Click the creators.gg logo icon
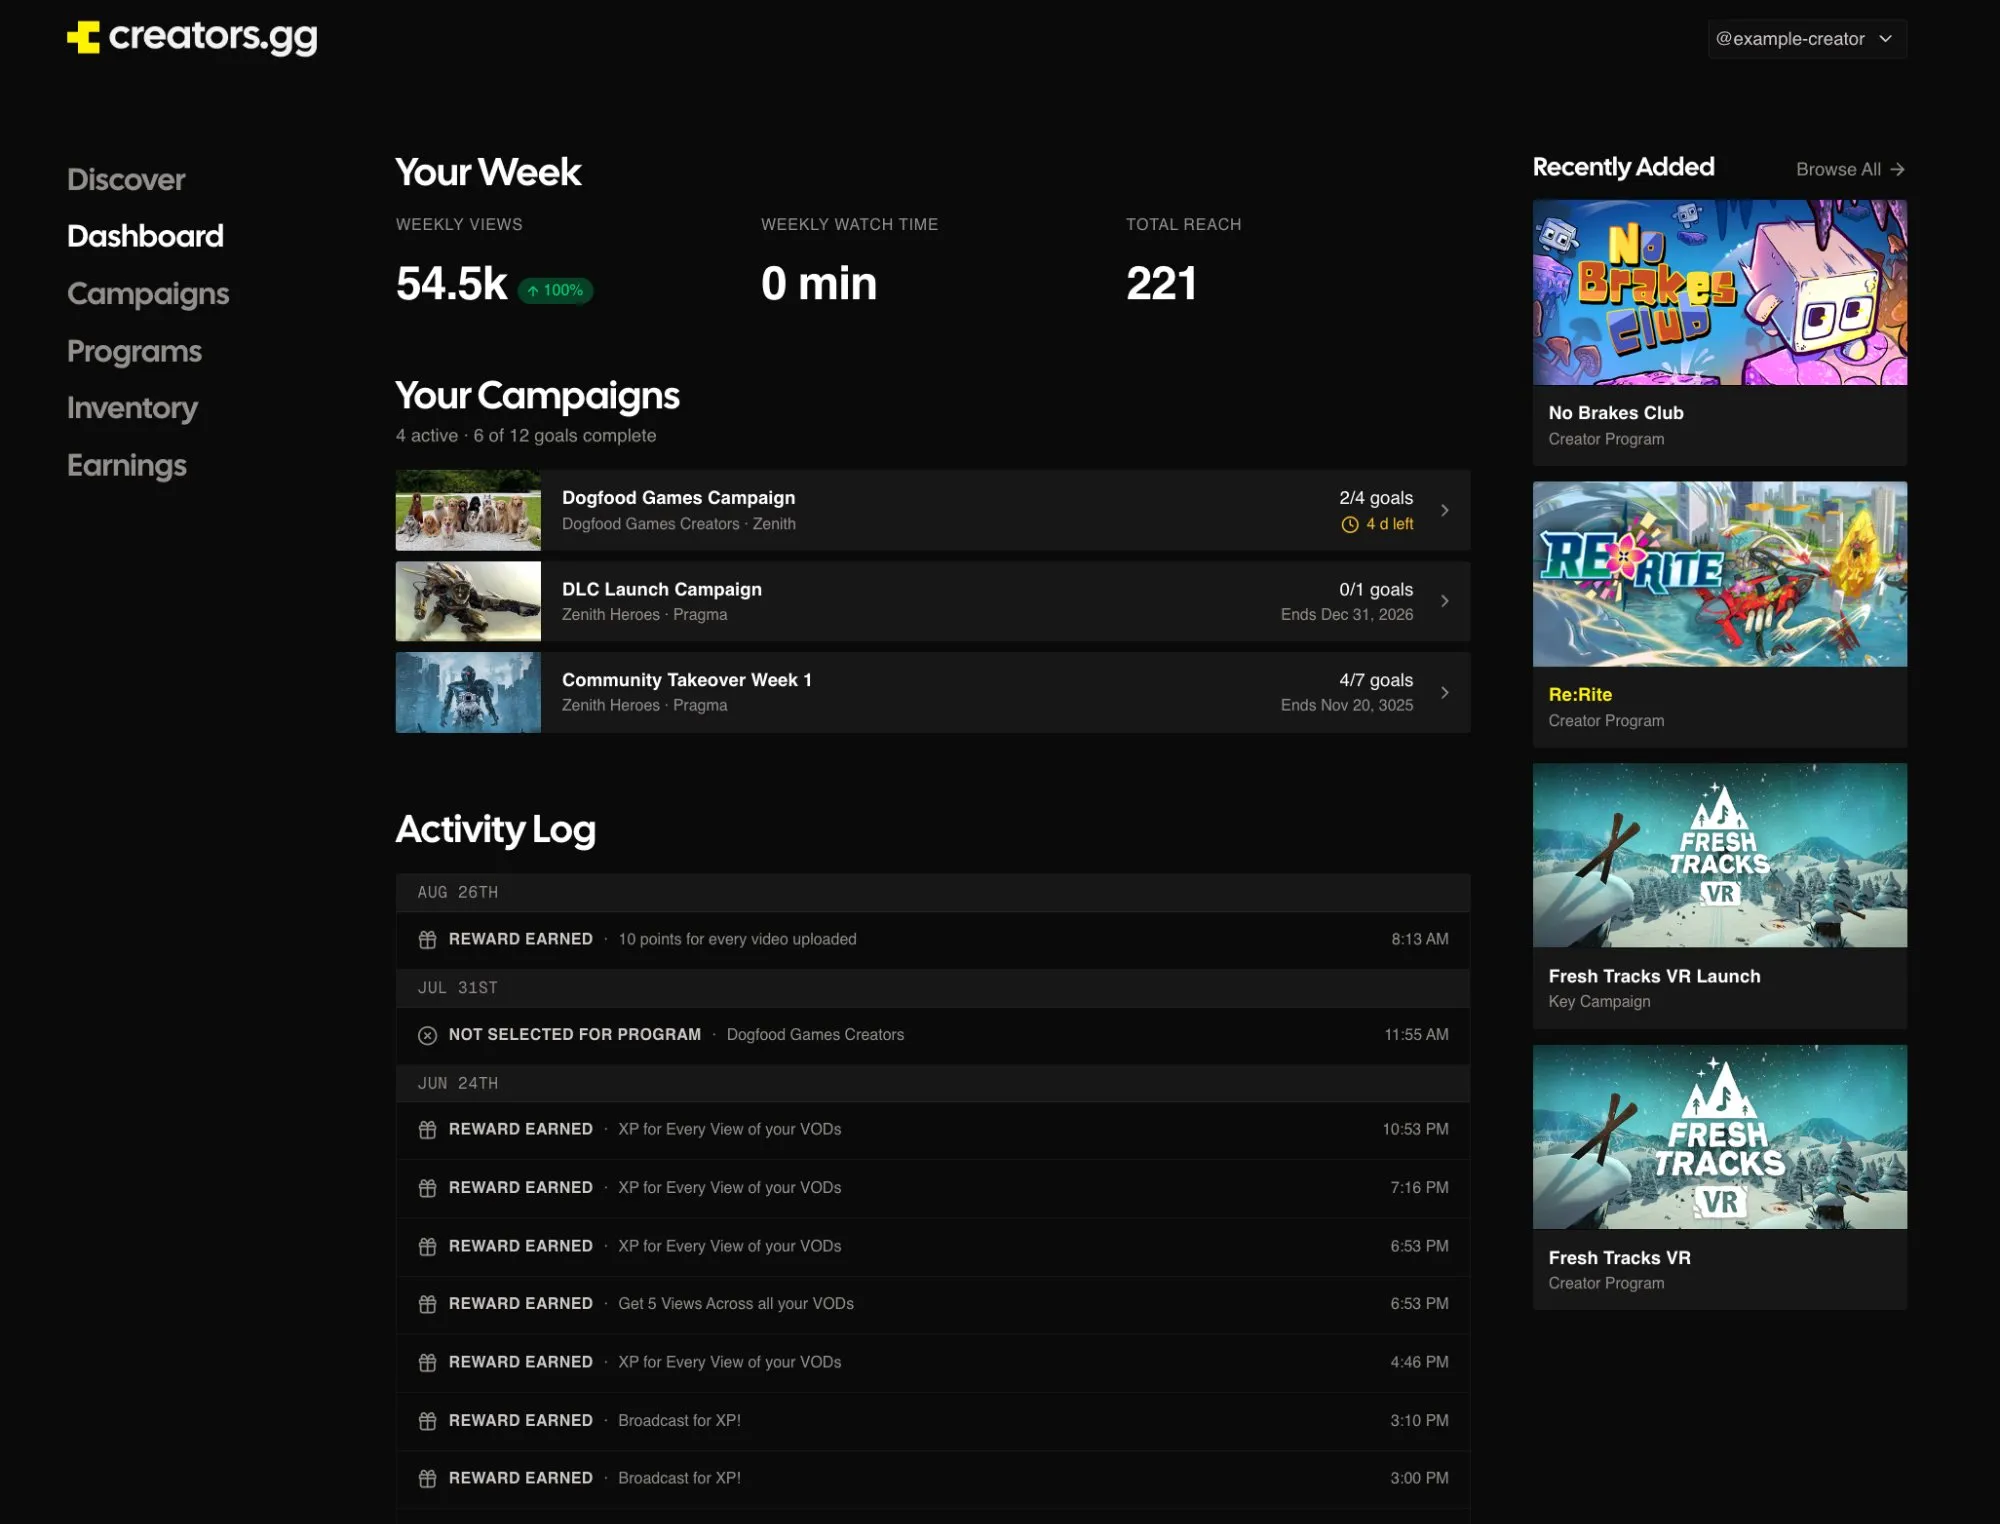 point(83,38)
